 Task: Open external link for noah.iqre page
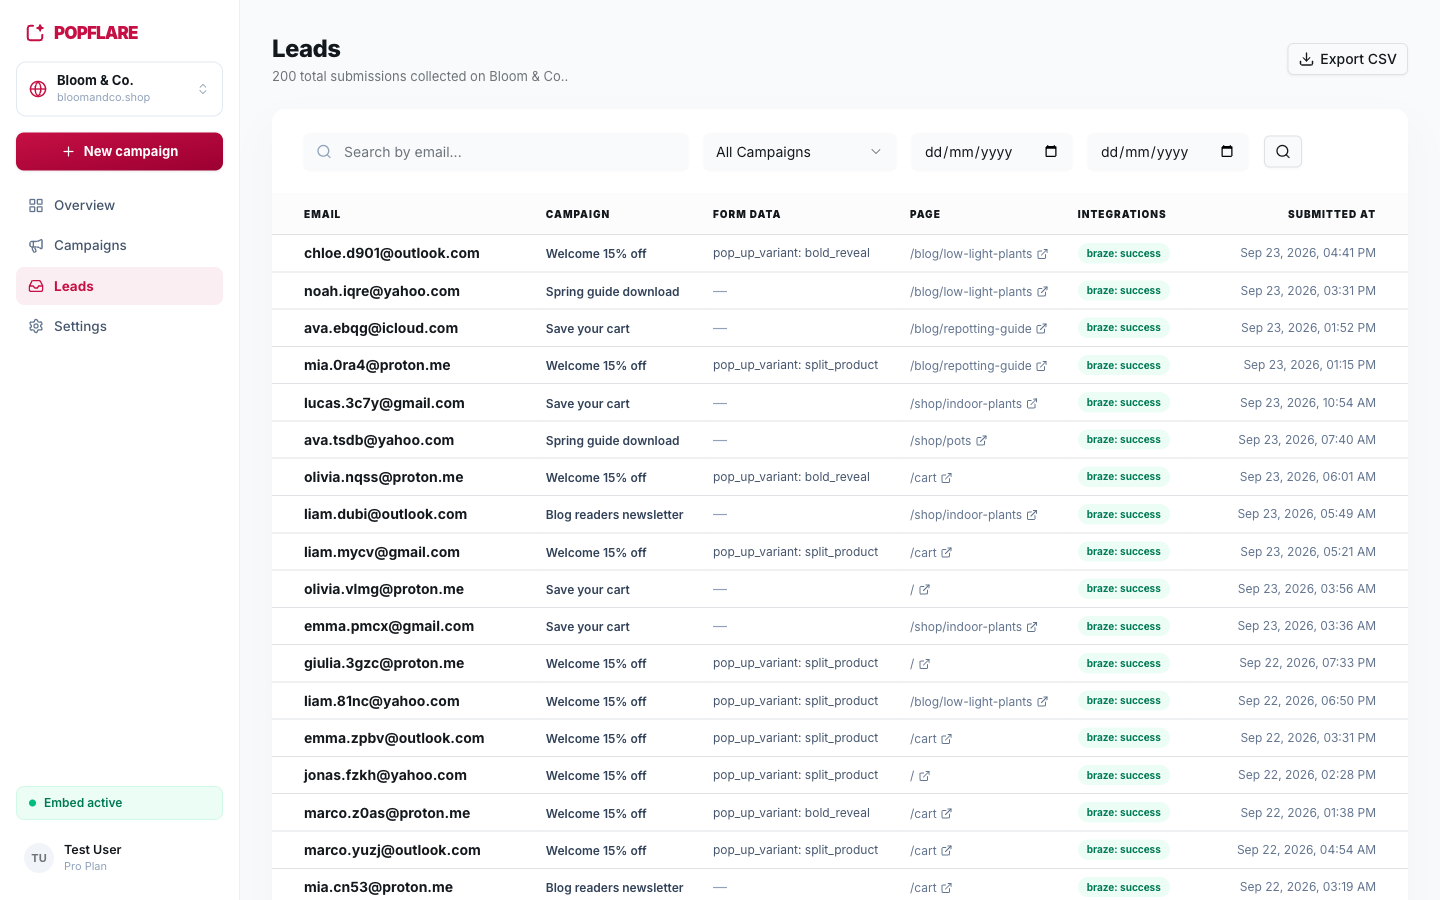point(1042,292)
